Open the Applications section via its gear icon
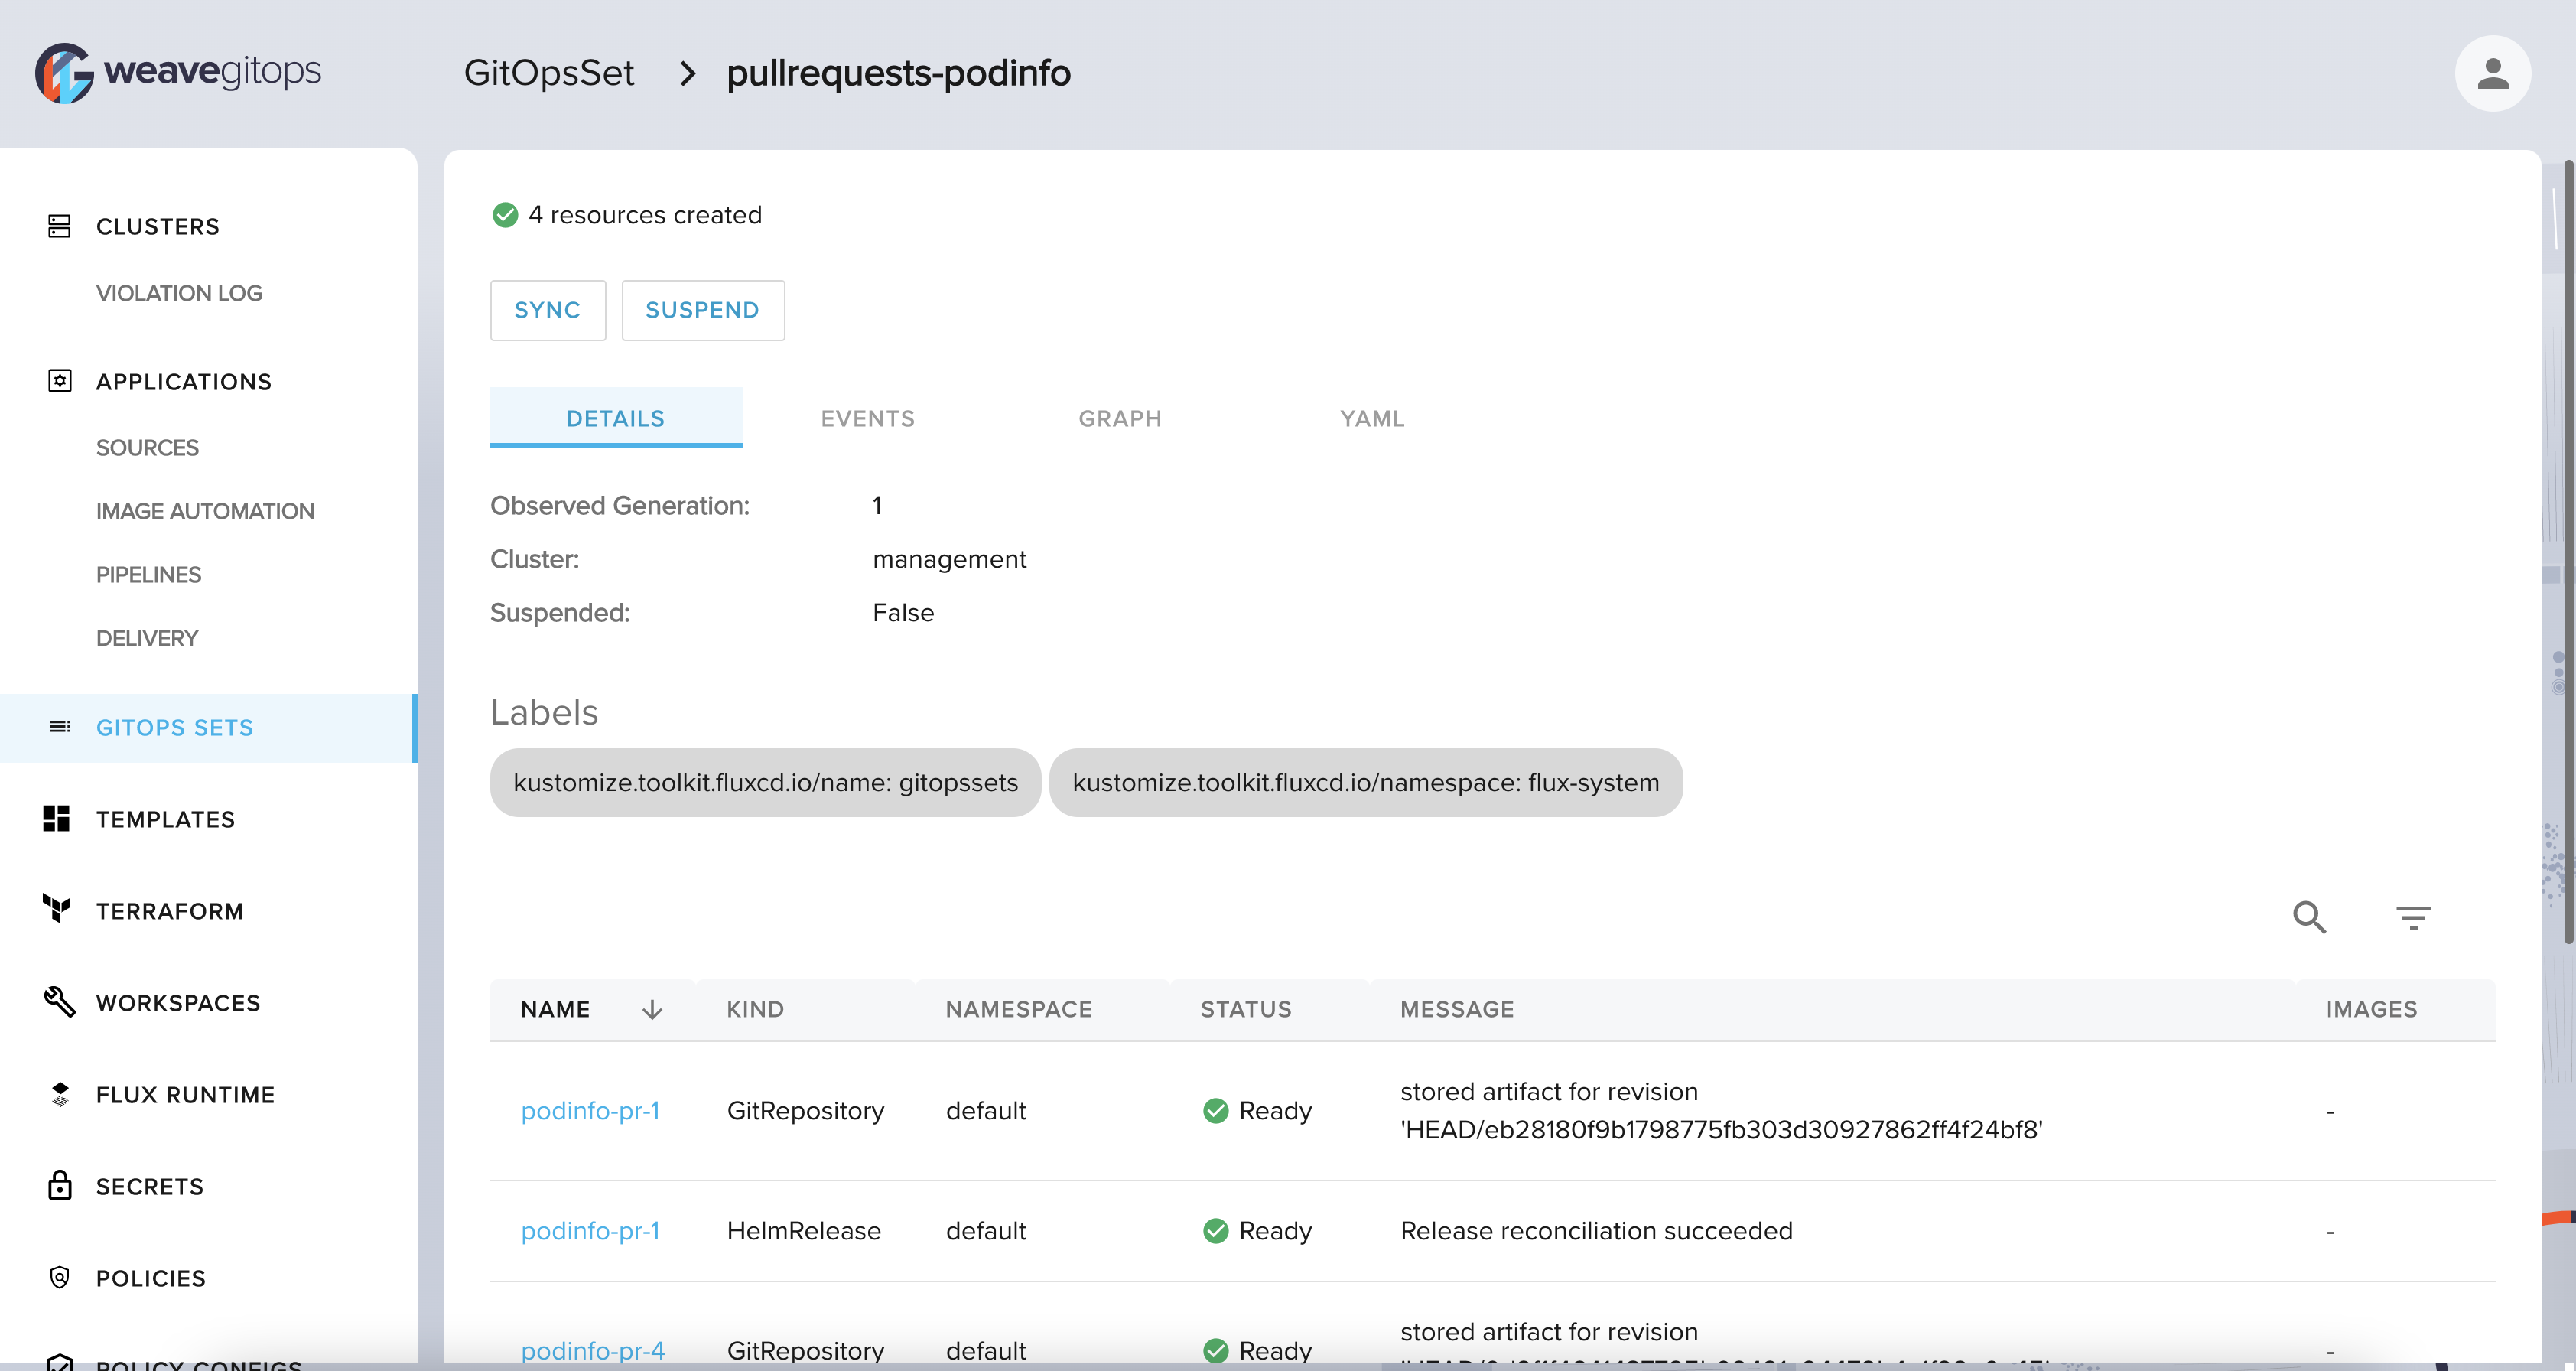The width and height of the screenshot is (2576, 1371). 59,380
